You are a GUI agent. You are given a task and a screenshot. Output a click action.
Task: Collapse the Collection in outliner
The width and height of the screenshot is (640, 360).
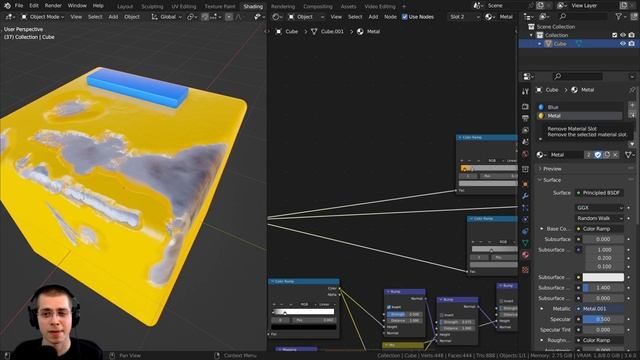(531, 35)
